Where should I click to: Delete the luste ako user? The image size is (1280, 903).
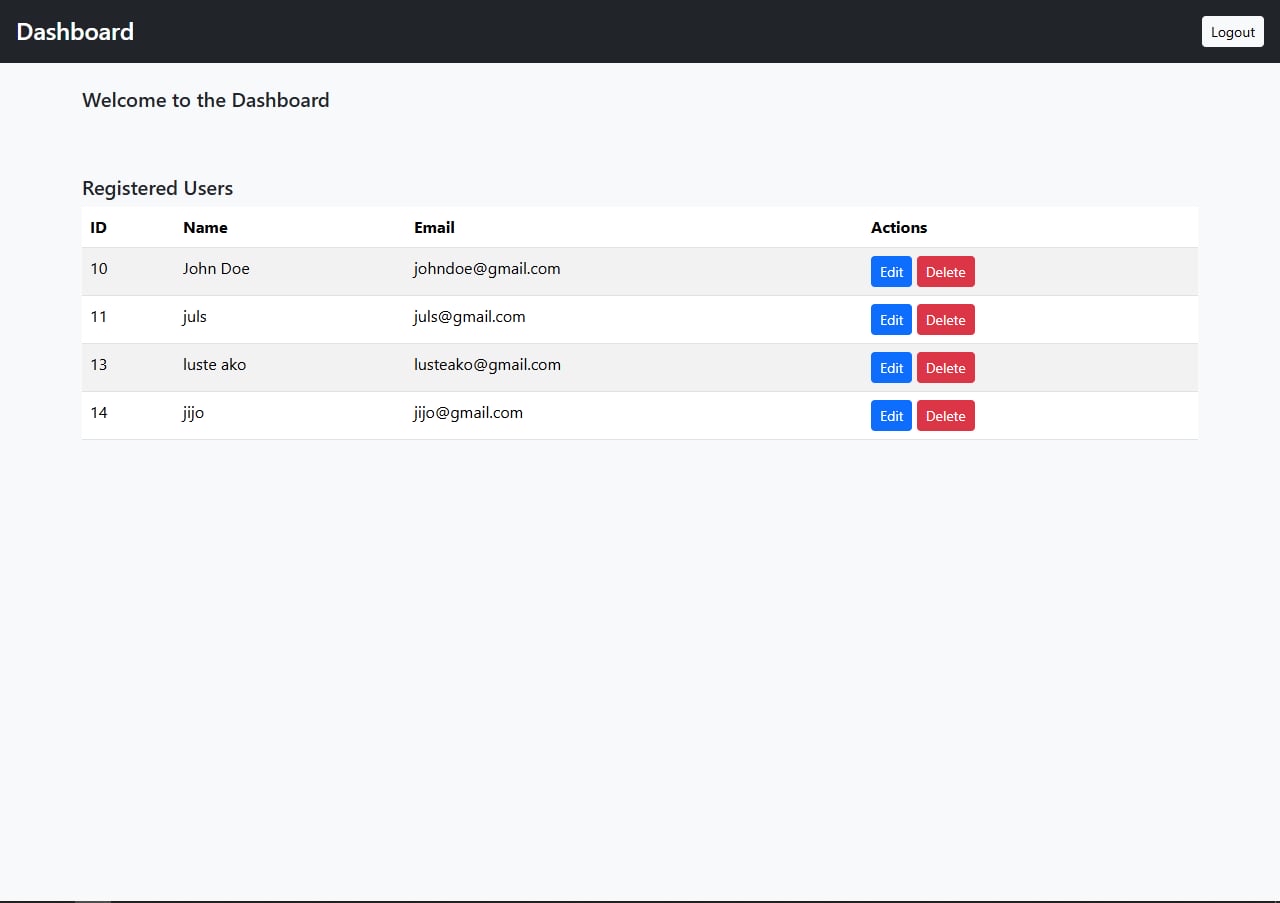(945, 368)
